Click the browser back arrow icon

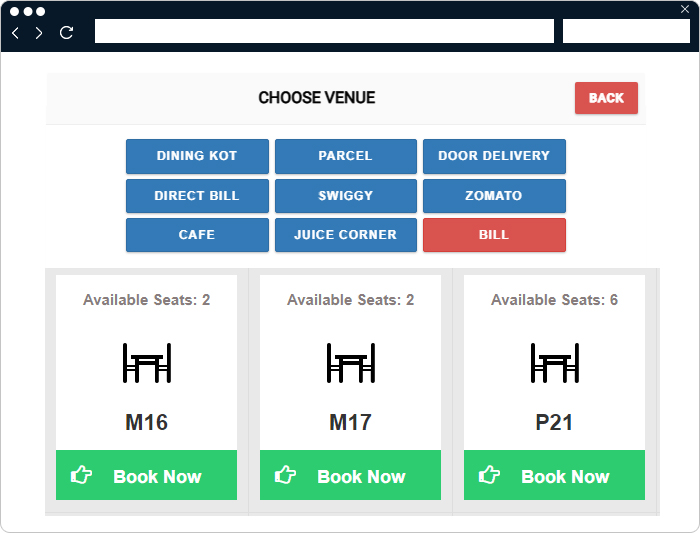pos(15,33)
